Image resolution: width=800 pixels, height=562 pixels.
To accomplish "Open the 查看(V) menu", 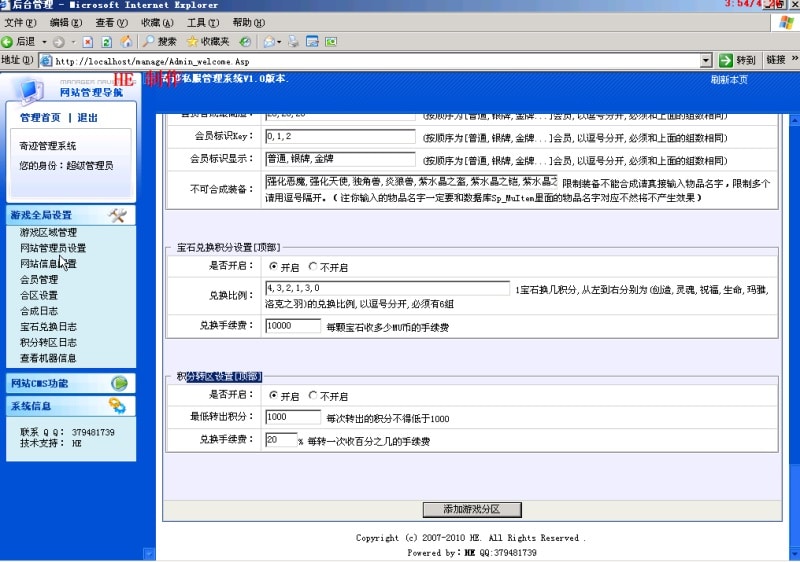I will tap(111, 22).
